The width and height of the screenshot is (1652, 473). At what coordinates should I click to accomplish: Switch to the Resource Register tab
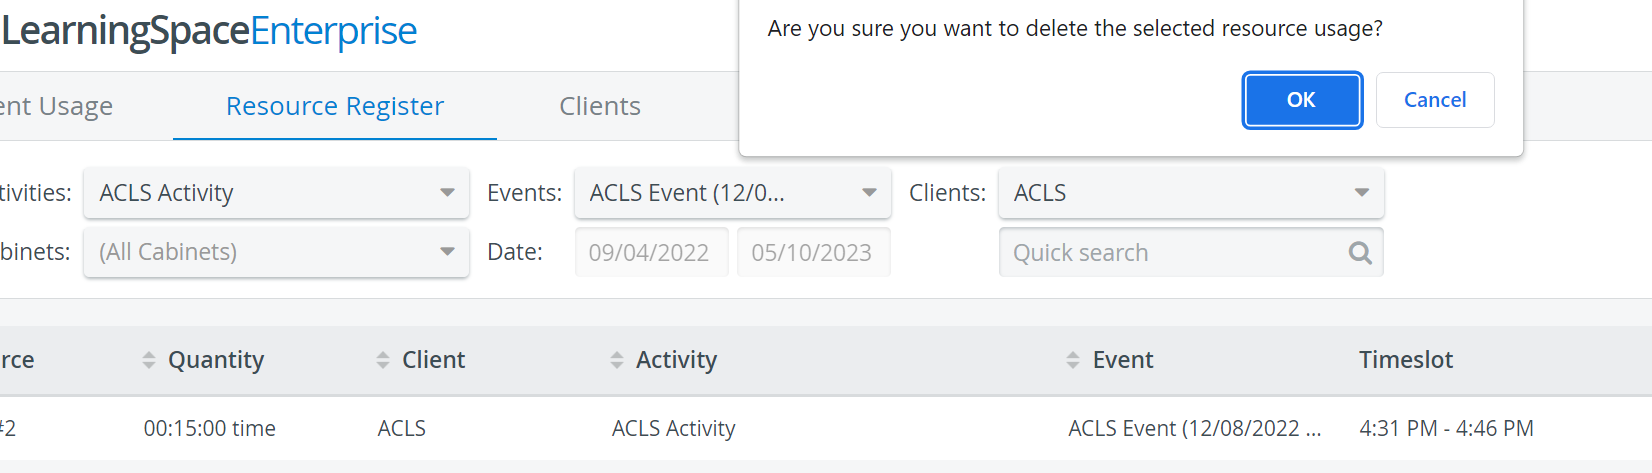335,106
